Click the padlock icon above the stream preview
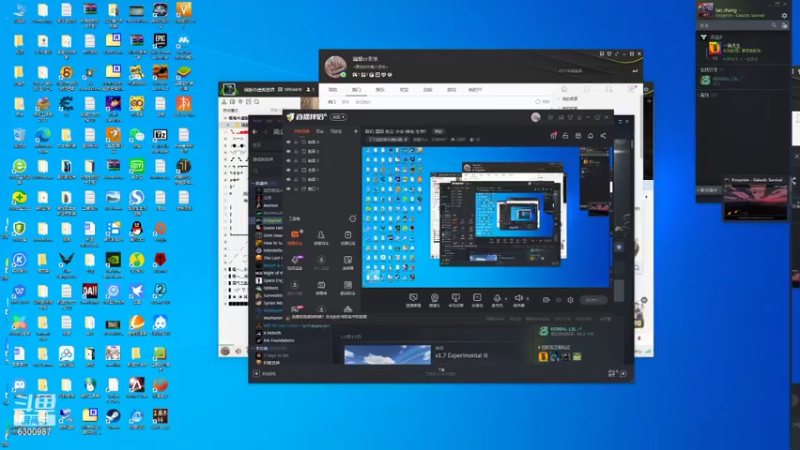The image size is (800, 450). coord(565,136)
